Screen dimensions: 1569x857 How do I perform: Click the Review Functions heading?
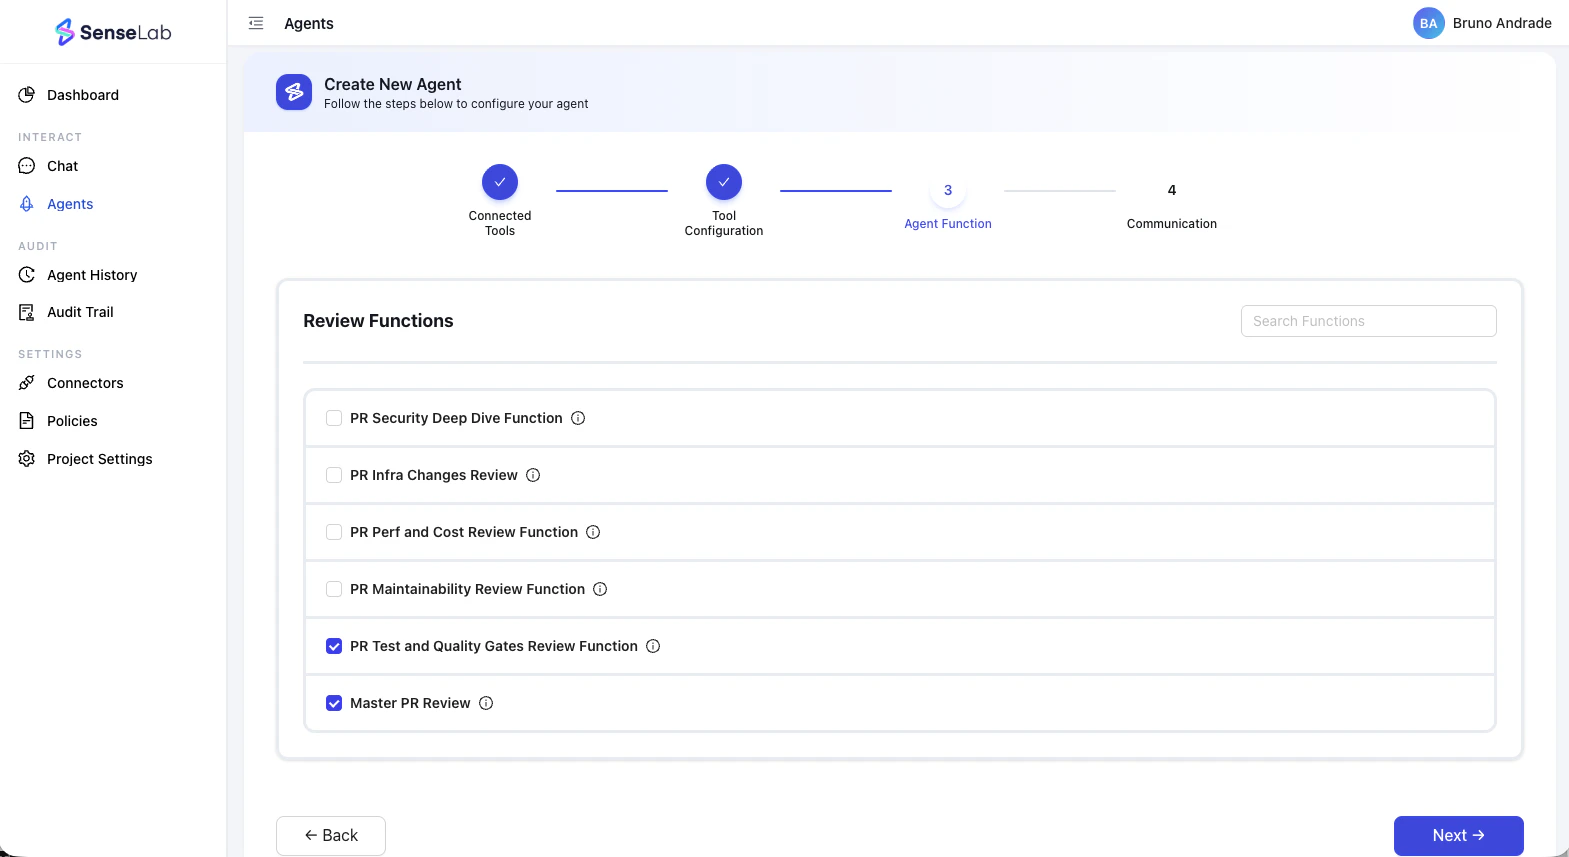378,321
